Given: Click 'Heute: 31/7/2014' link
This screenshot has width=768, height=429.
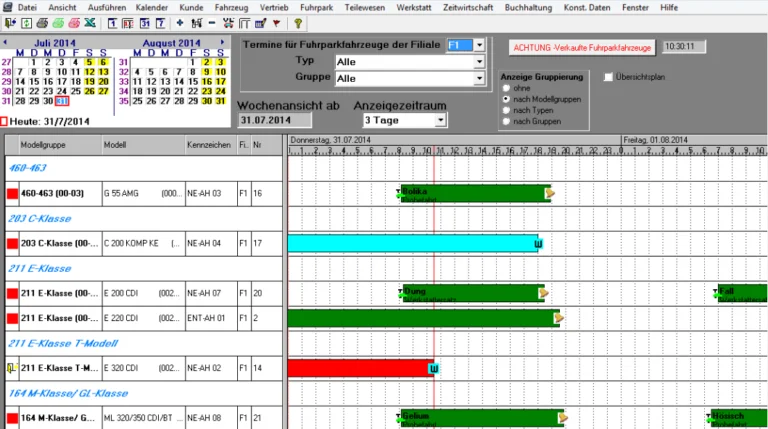Looking at the screenshot, I should point(49,121).
